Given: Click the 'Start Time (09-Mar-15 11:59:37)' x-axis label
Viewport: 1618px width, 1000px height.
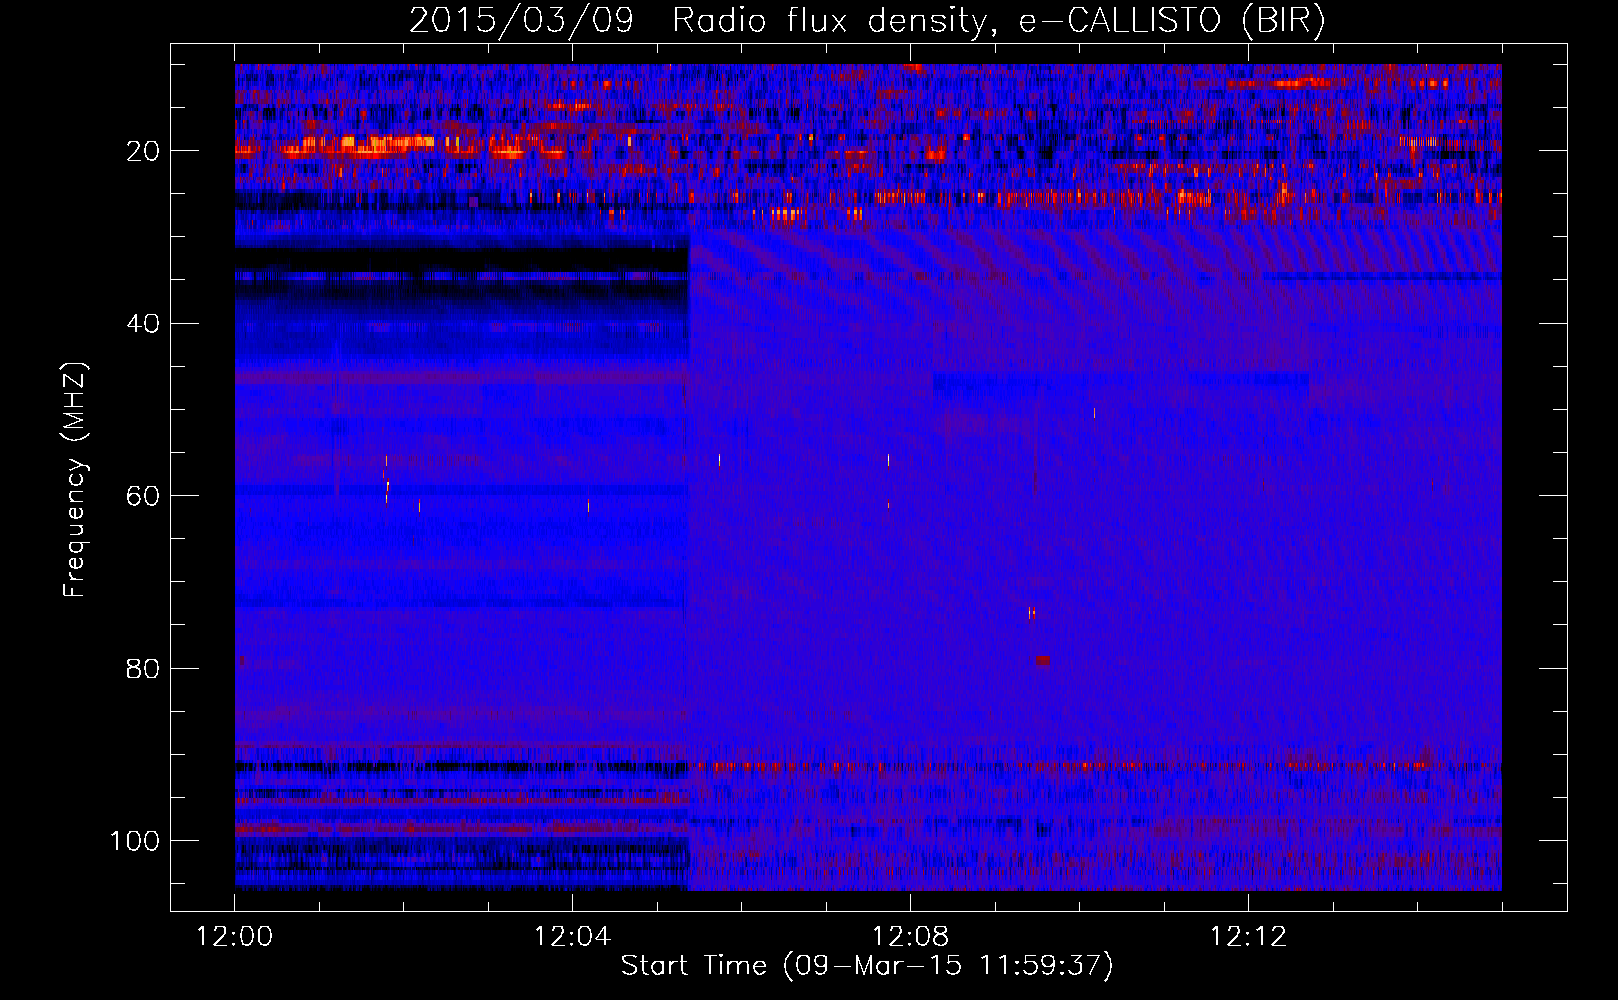Looking at the screenshot, I should 867,966.
